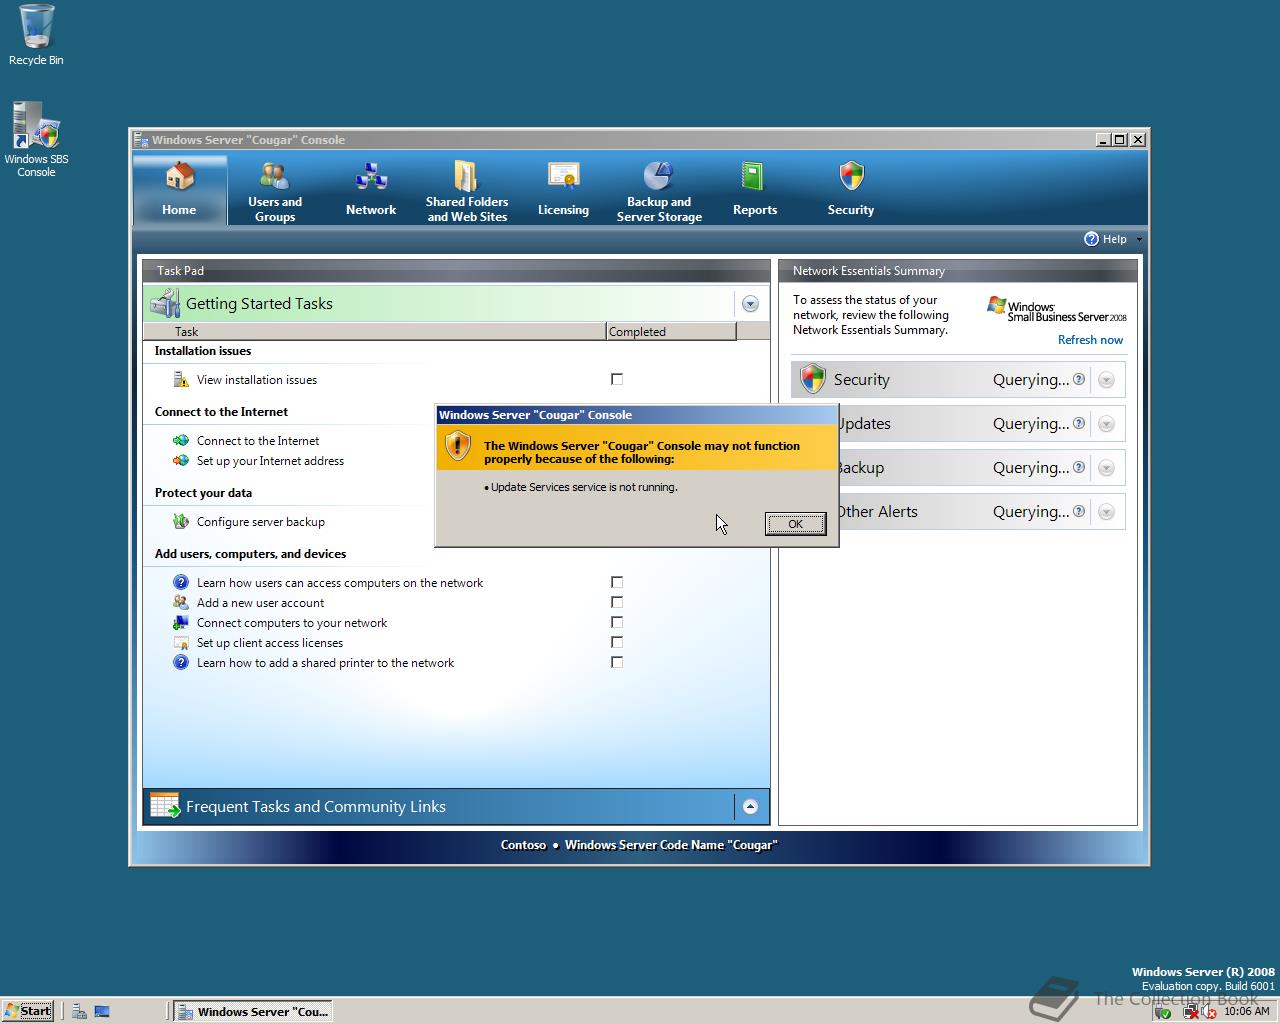Check Set up client access licenses box
The width and height of the screenshot is (1280, 1024).
pyautogui.click(x=617, y=642)
